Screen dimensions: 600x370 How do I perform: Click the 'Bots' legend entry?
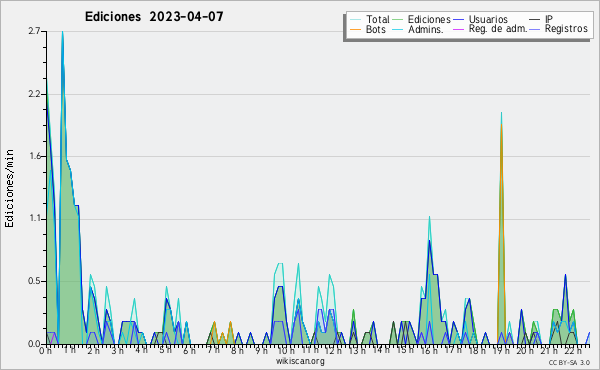pos(368,29)
